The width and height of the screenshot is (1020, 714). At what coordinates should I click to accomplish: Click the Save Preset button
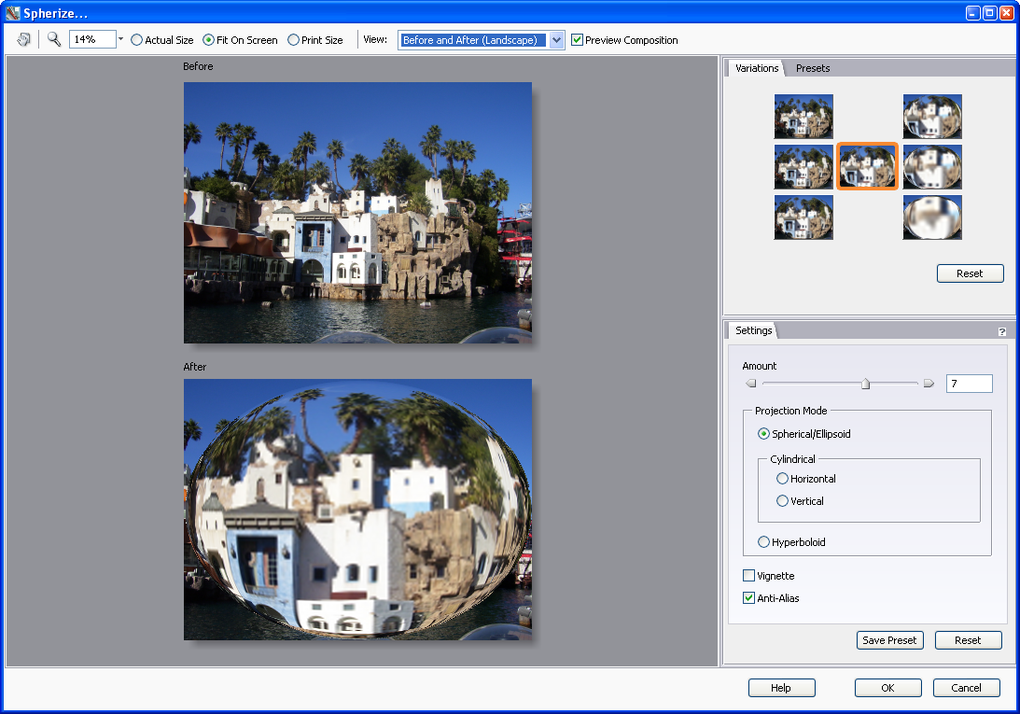coord(889,640)
